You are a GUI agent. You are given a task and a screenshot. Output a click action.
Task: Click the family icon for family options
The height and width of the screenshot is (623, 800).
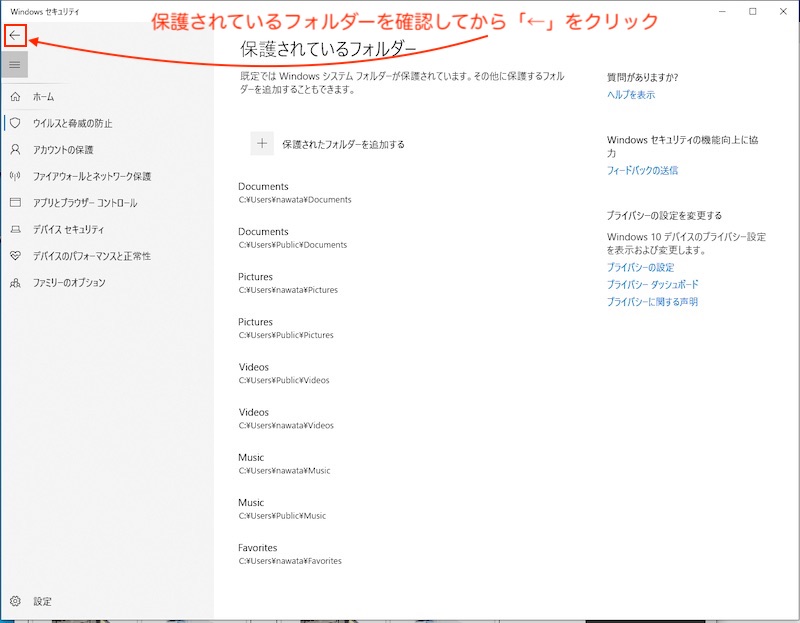point(15,282)
